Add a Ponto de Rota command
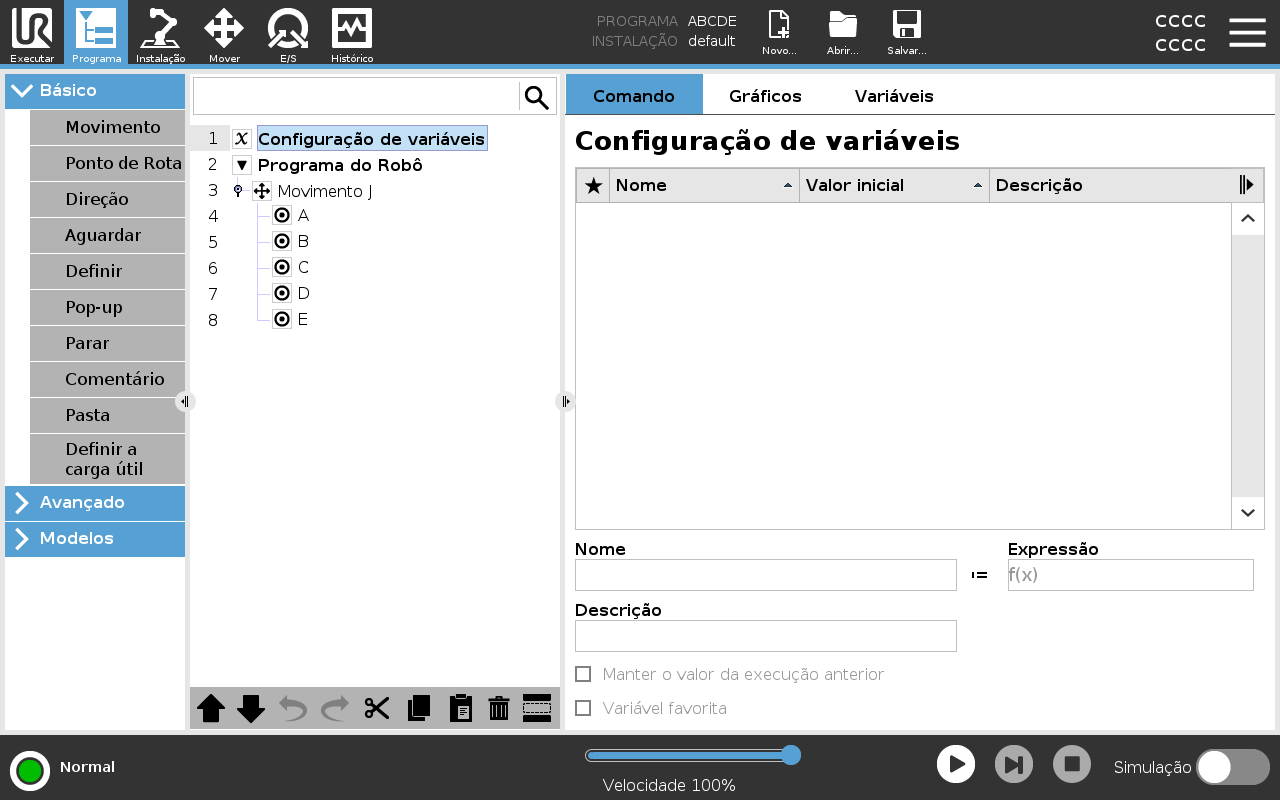Image resolution: width=1280 pixels, height=800 pixels. (x=108, y=163)
